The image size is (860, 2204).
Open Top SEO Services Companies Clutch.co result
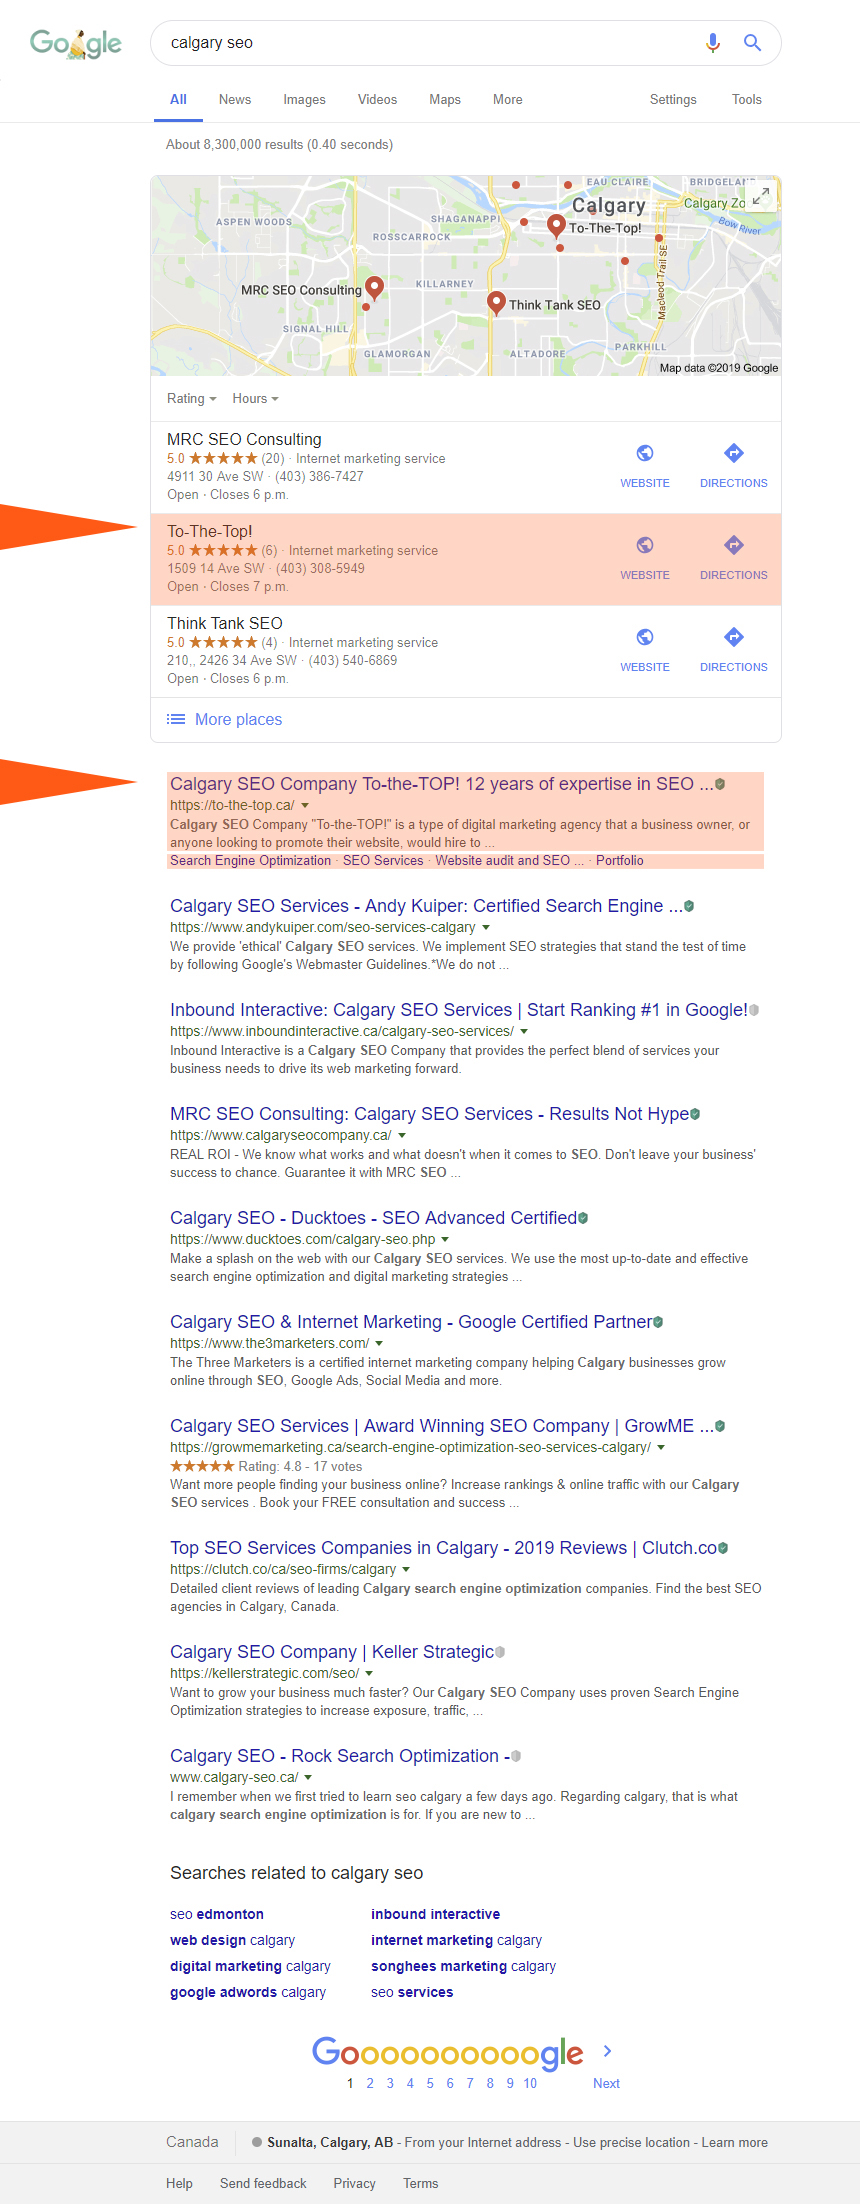pos(443,1548)
